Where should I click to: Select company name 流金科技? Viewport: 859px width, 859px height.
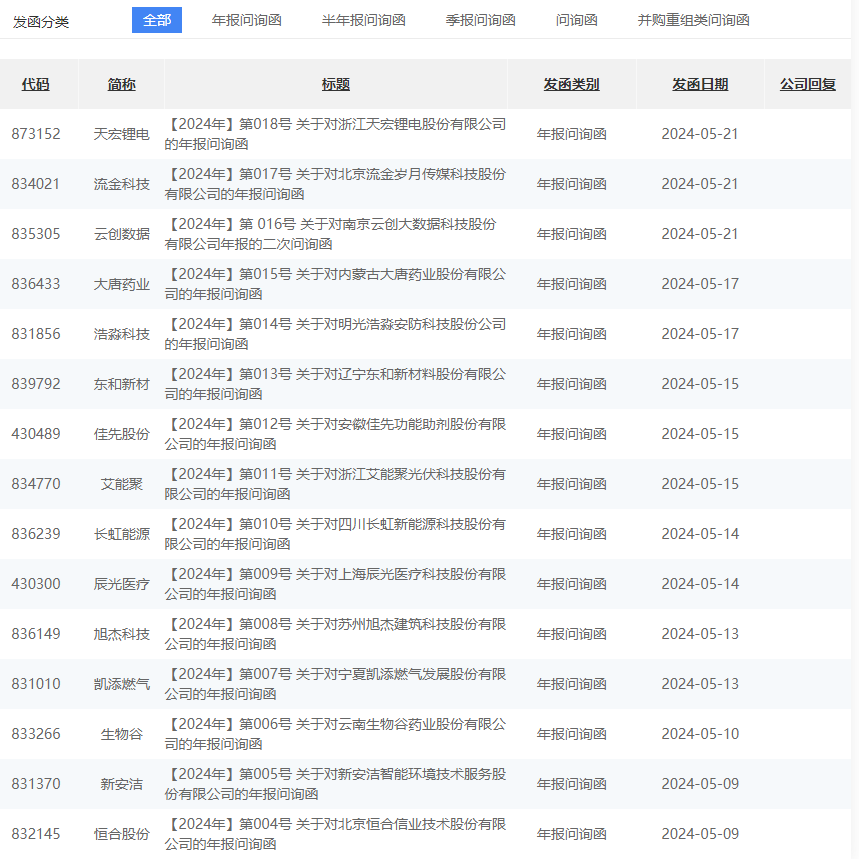122,184
